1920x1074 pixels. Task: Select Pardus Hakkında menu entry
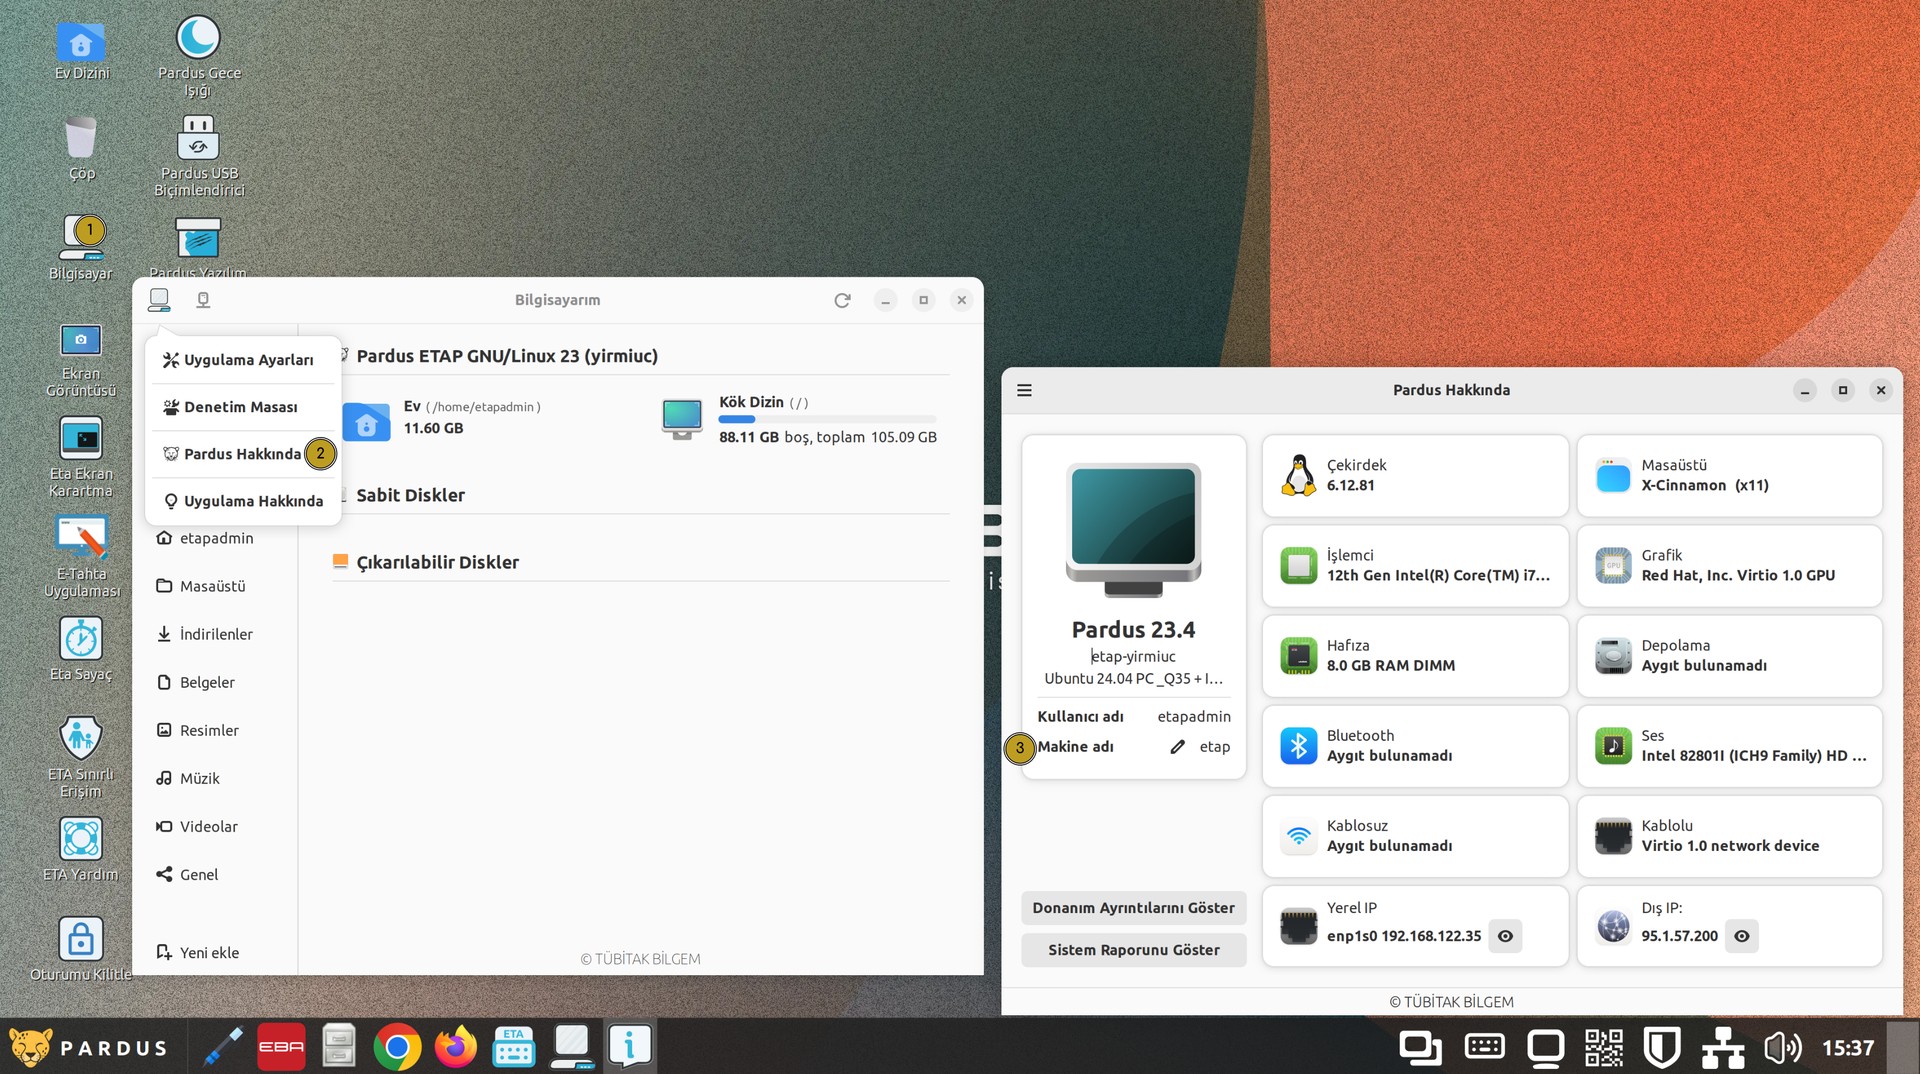point(243,454)
